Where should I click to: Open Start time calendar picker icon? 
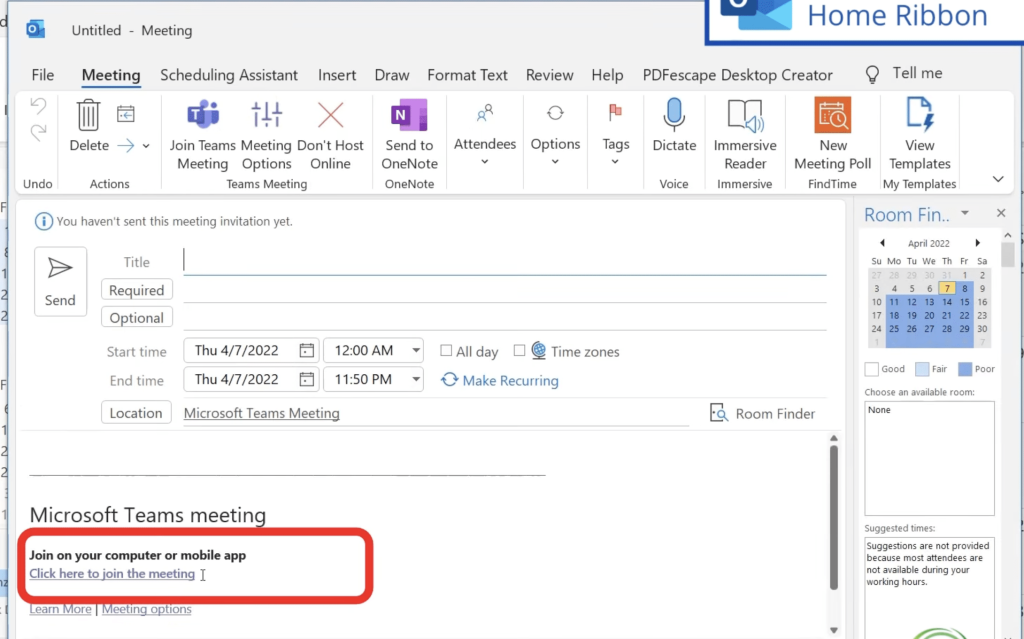click(306, 350)
